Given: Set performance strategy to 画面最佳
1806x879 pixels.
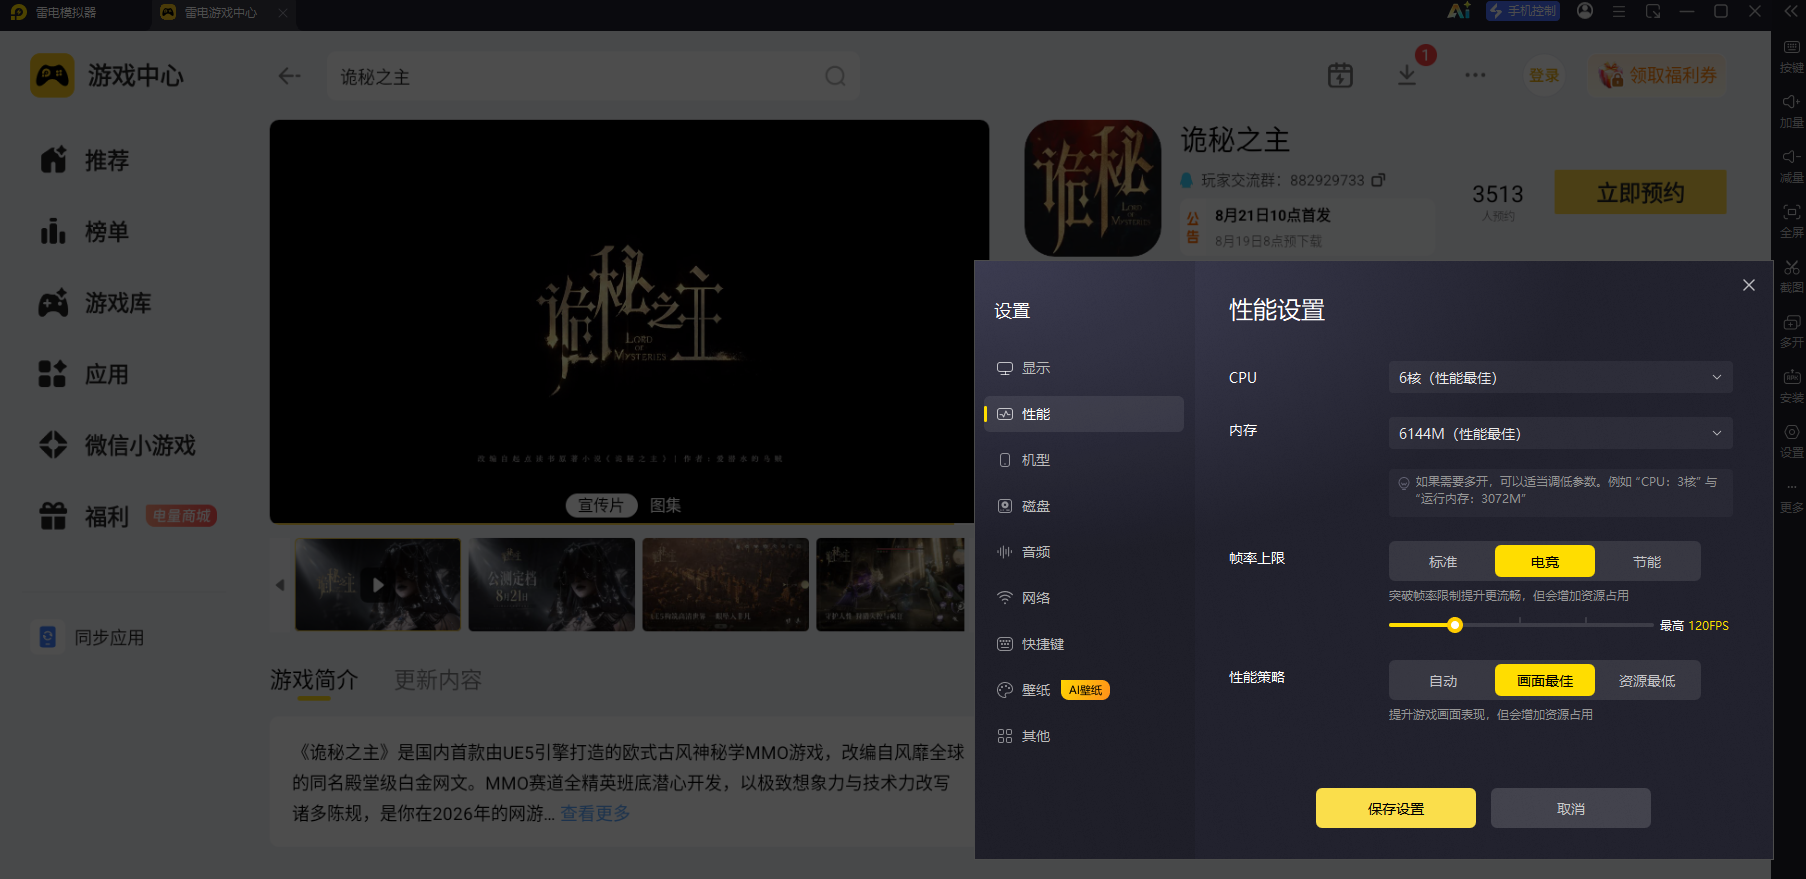Looking at the screenshot, I should pyautogui.click(x=1545, y=681).
